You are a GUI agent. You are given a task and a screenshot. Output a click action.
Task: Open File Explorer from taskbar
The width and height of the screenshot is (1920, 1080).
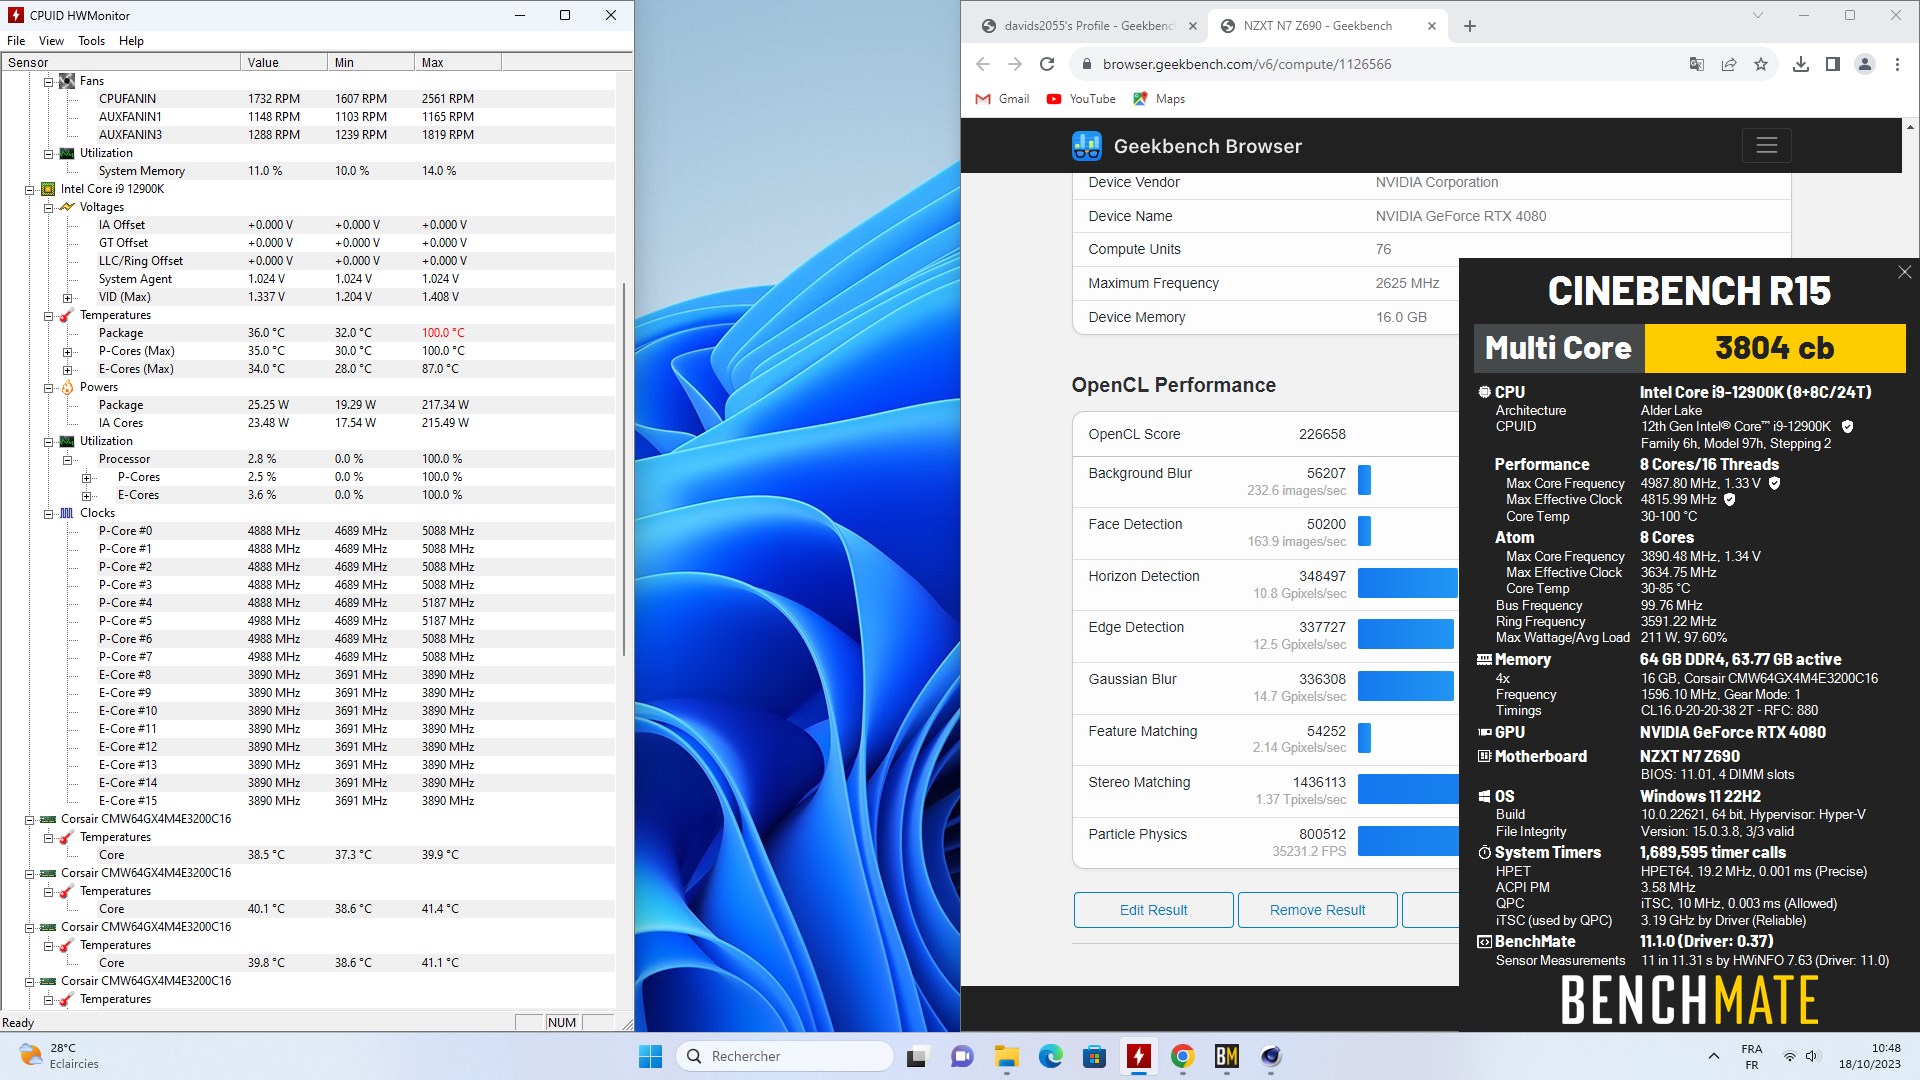pyautogui.click(x=1006, y=1056)
